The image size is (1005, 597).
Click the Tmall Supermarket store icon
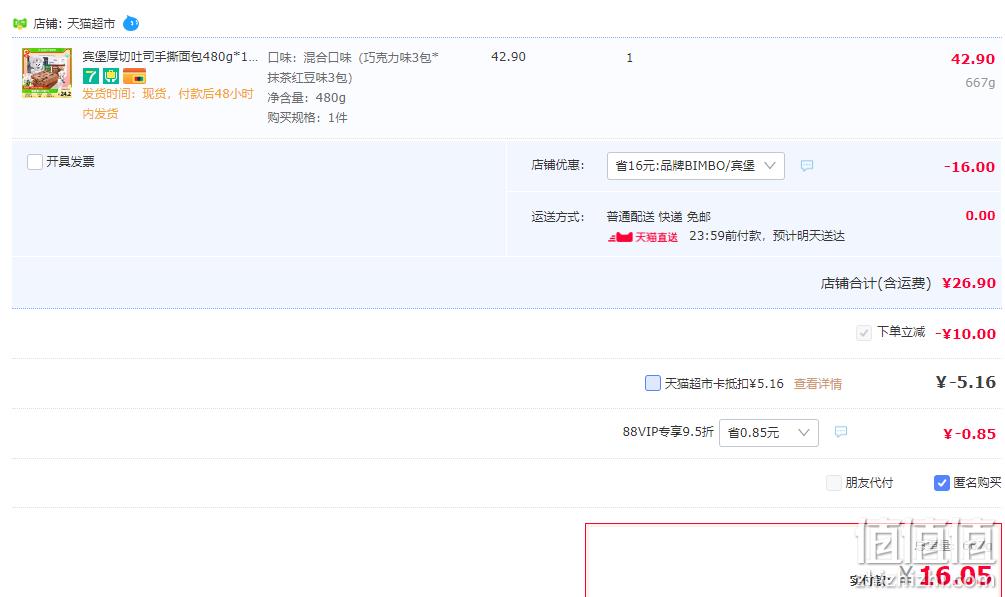[x=20, y=24]
